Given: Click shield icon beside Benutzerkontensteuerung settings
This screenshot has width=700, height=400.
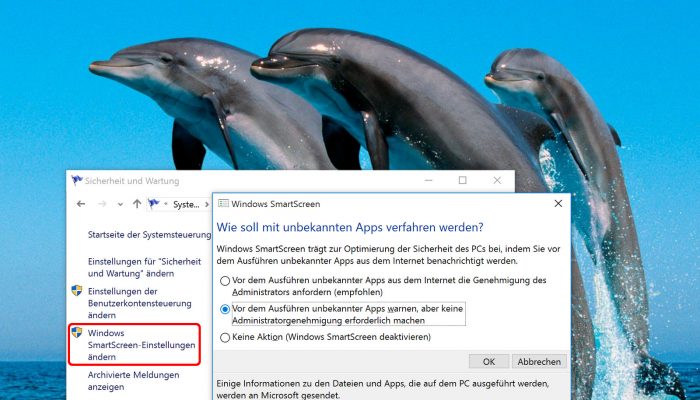Looking at the screenshot, I should tap(77, 291).
